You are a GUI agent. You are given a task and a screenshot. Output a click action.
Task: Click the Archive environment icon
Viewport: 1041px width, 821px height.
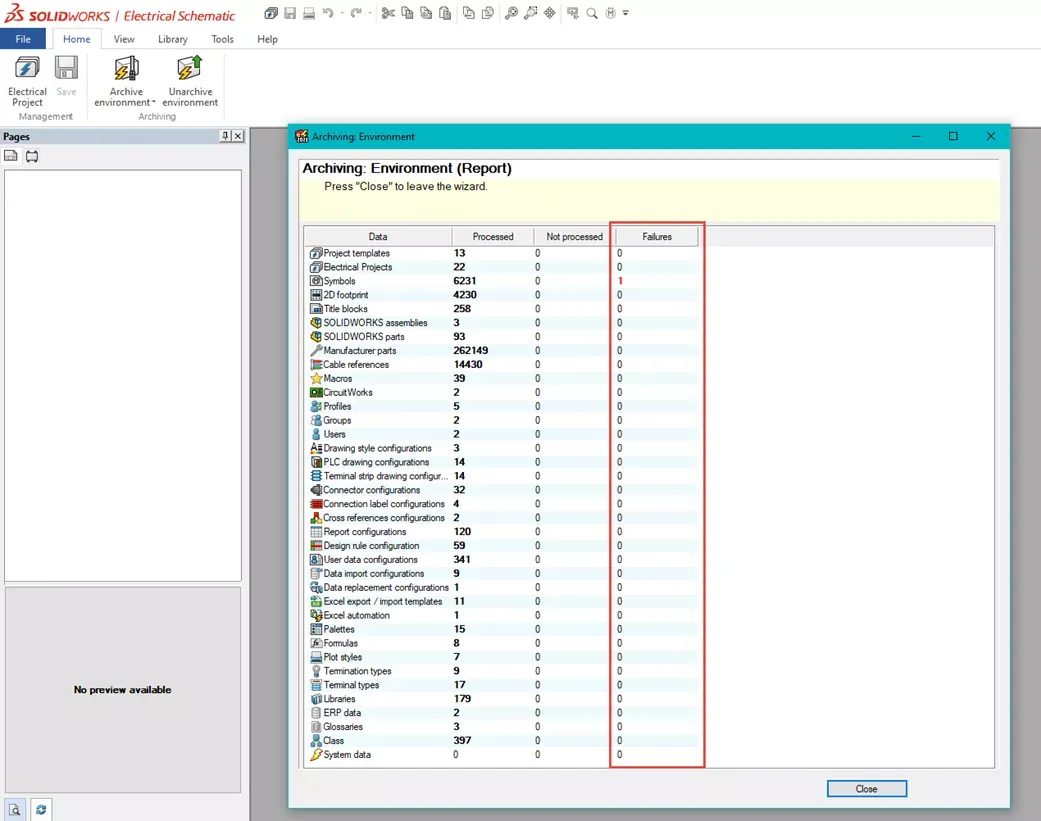pos(126,68)
